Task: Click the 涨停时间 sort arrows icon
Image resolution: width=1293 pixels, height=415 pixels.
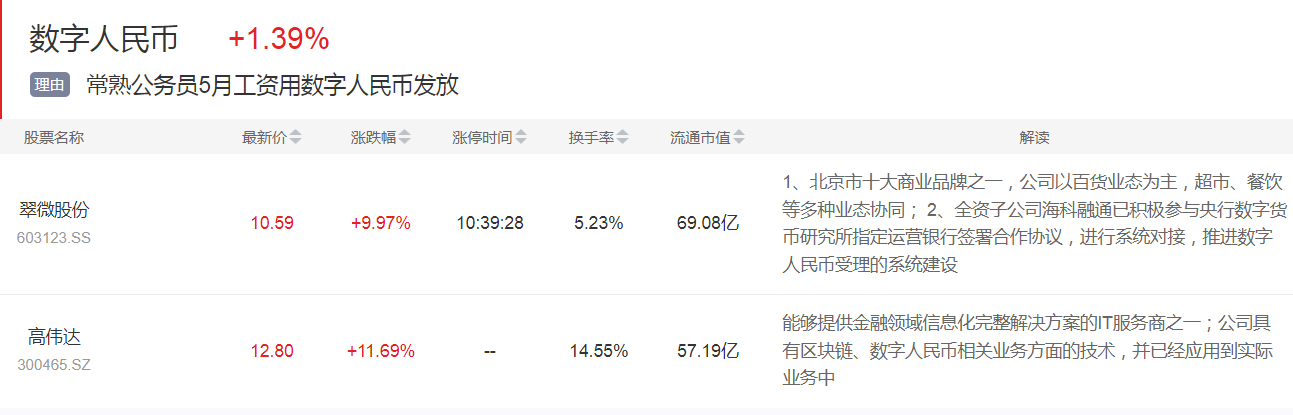Action: tap(521, 138)
